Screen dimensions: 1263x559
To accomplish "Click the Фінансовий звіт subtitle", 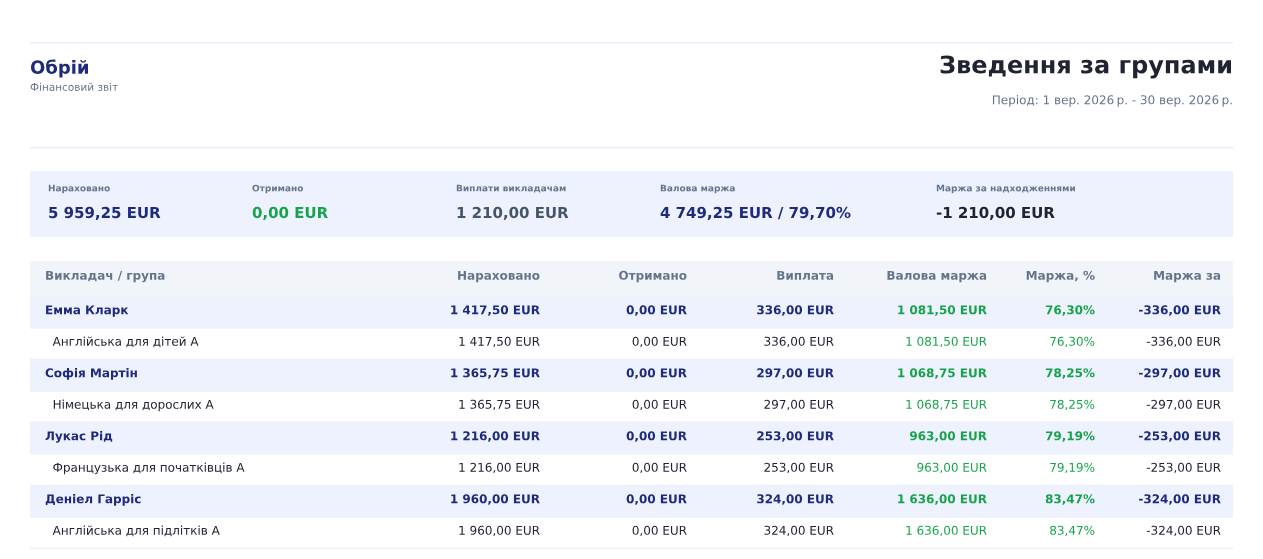I will click(74, 88).
